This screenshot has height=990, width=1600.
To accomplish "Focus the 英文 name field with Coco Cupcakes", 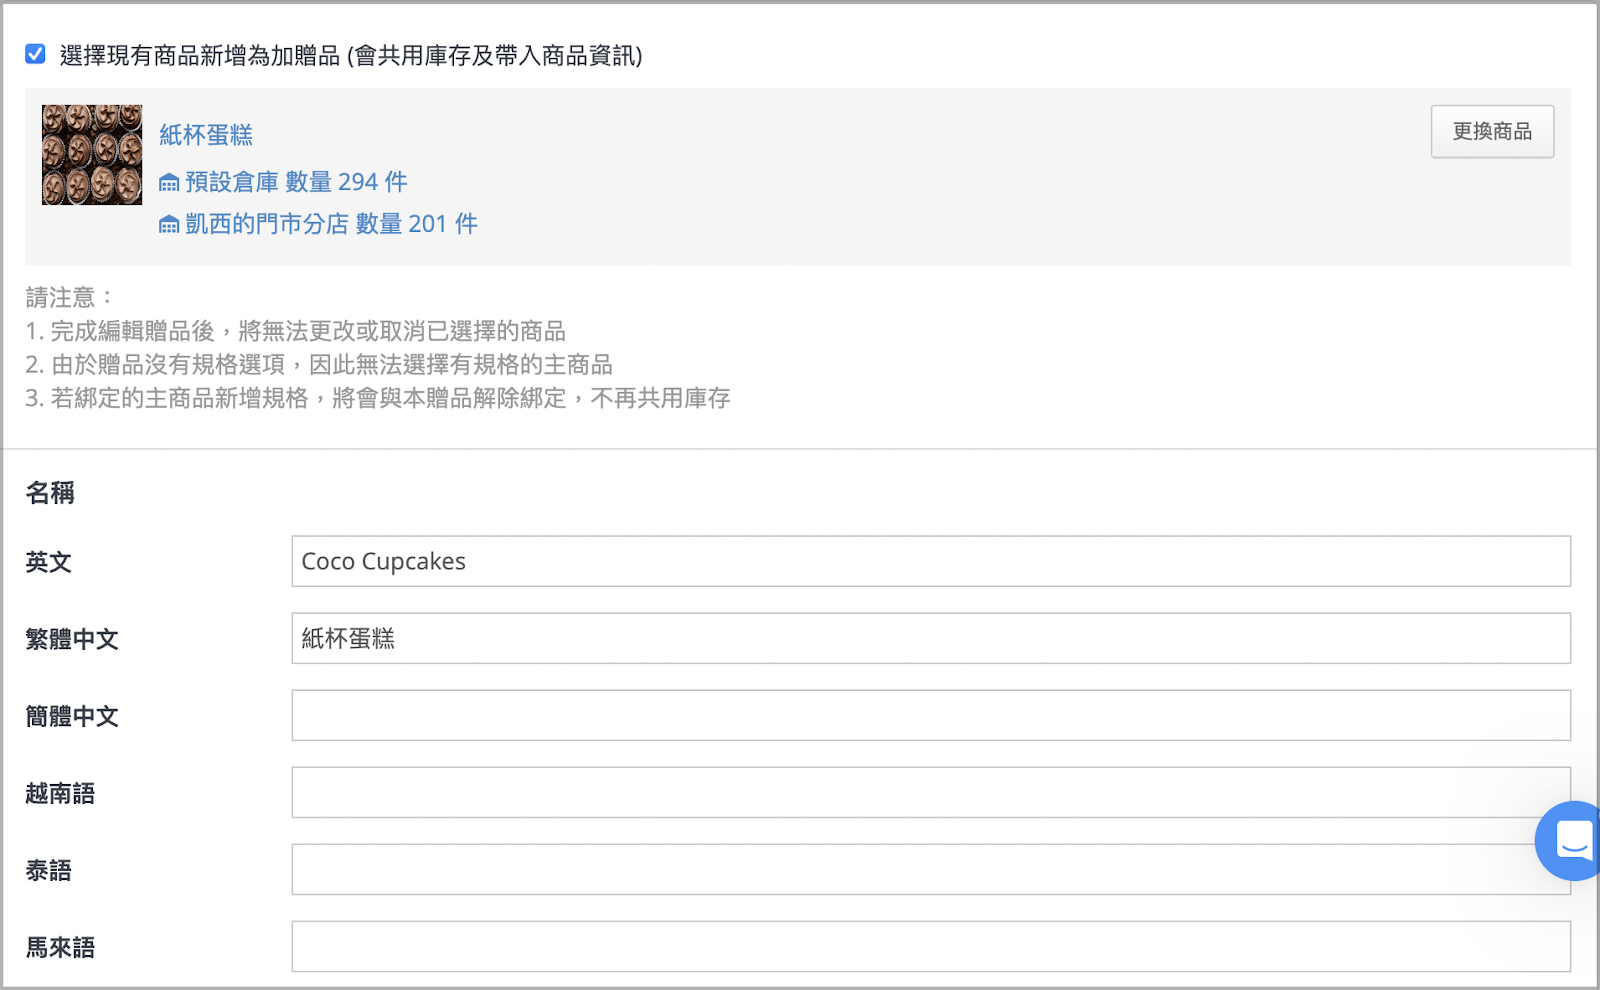I will [x=931, y=561].
